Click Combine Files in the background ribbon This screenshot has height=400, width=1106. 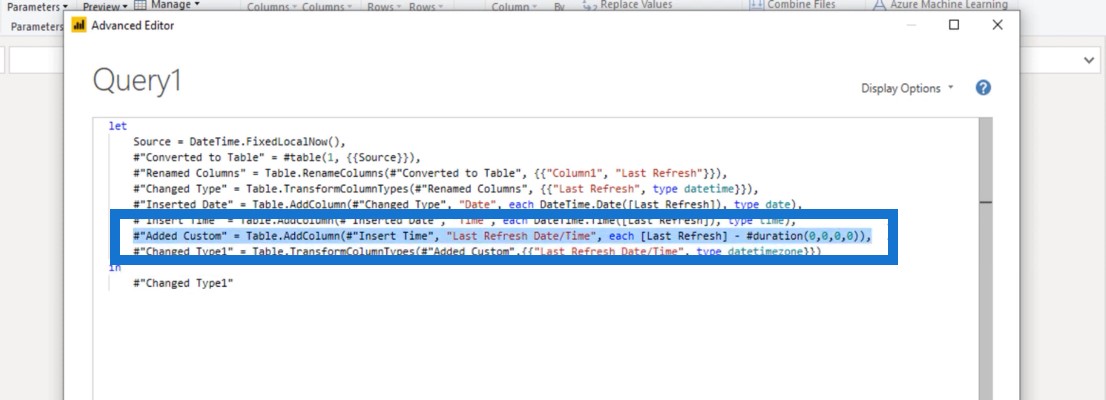792,5
